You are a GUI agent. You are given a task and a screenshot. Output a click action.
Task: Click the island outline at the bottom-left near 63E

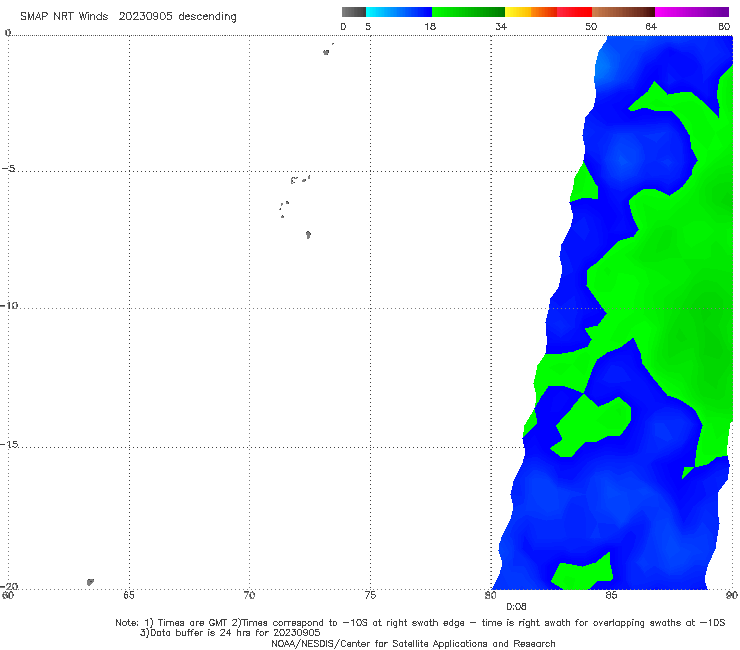90,582
